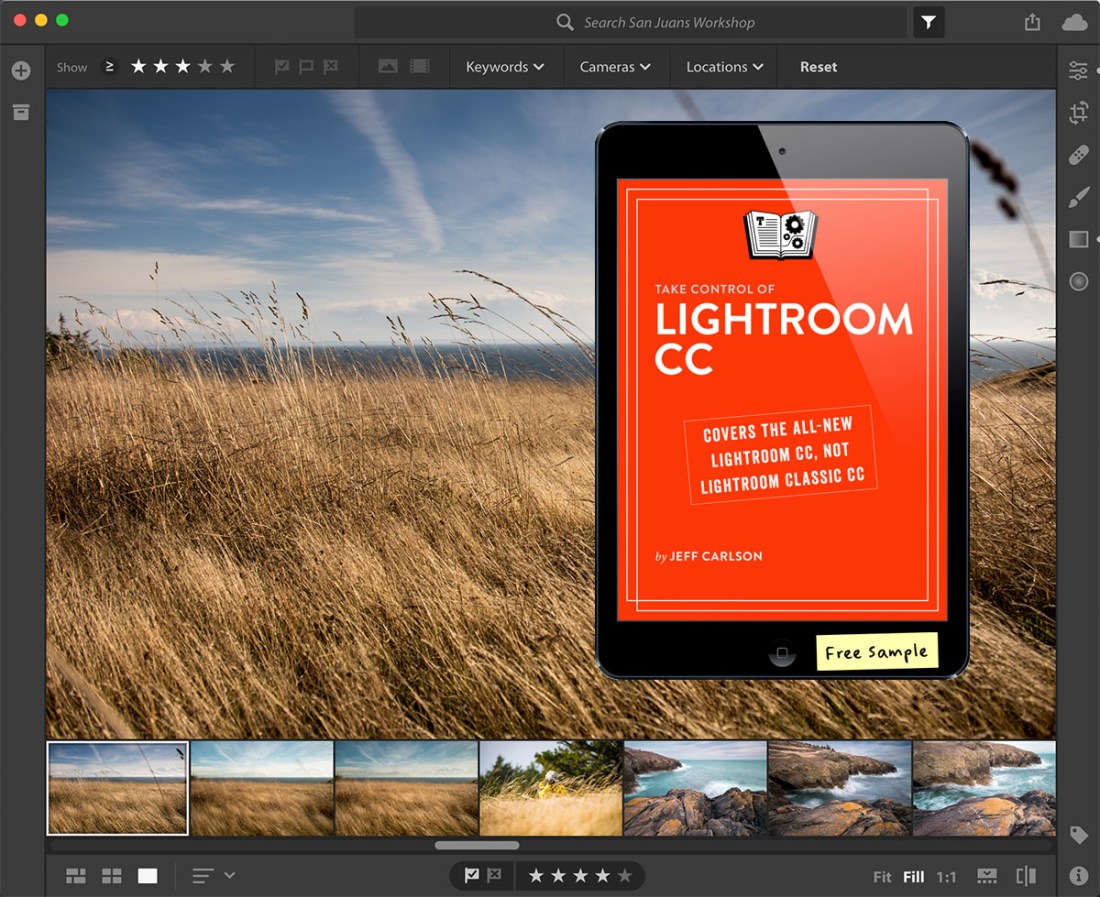Choose the Brush adjustment tool
This screenshot has height=897, width=1100.
[x=1078, y=197]
